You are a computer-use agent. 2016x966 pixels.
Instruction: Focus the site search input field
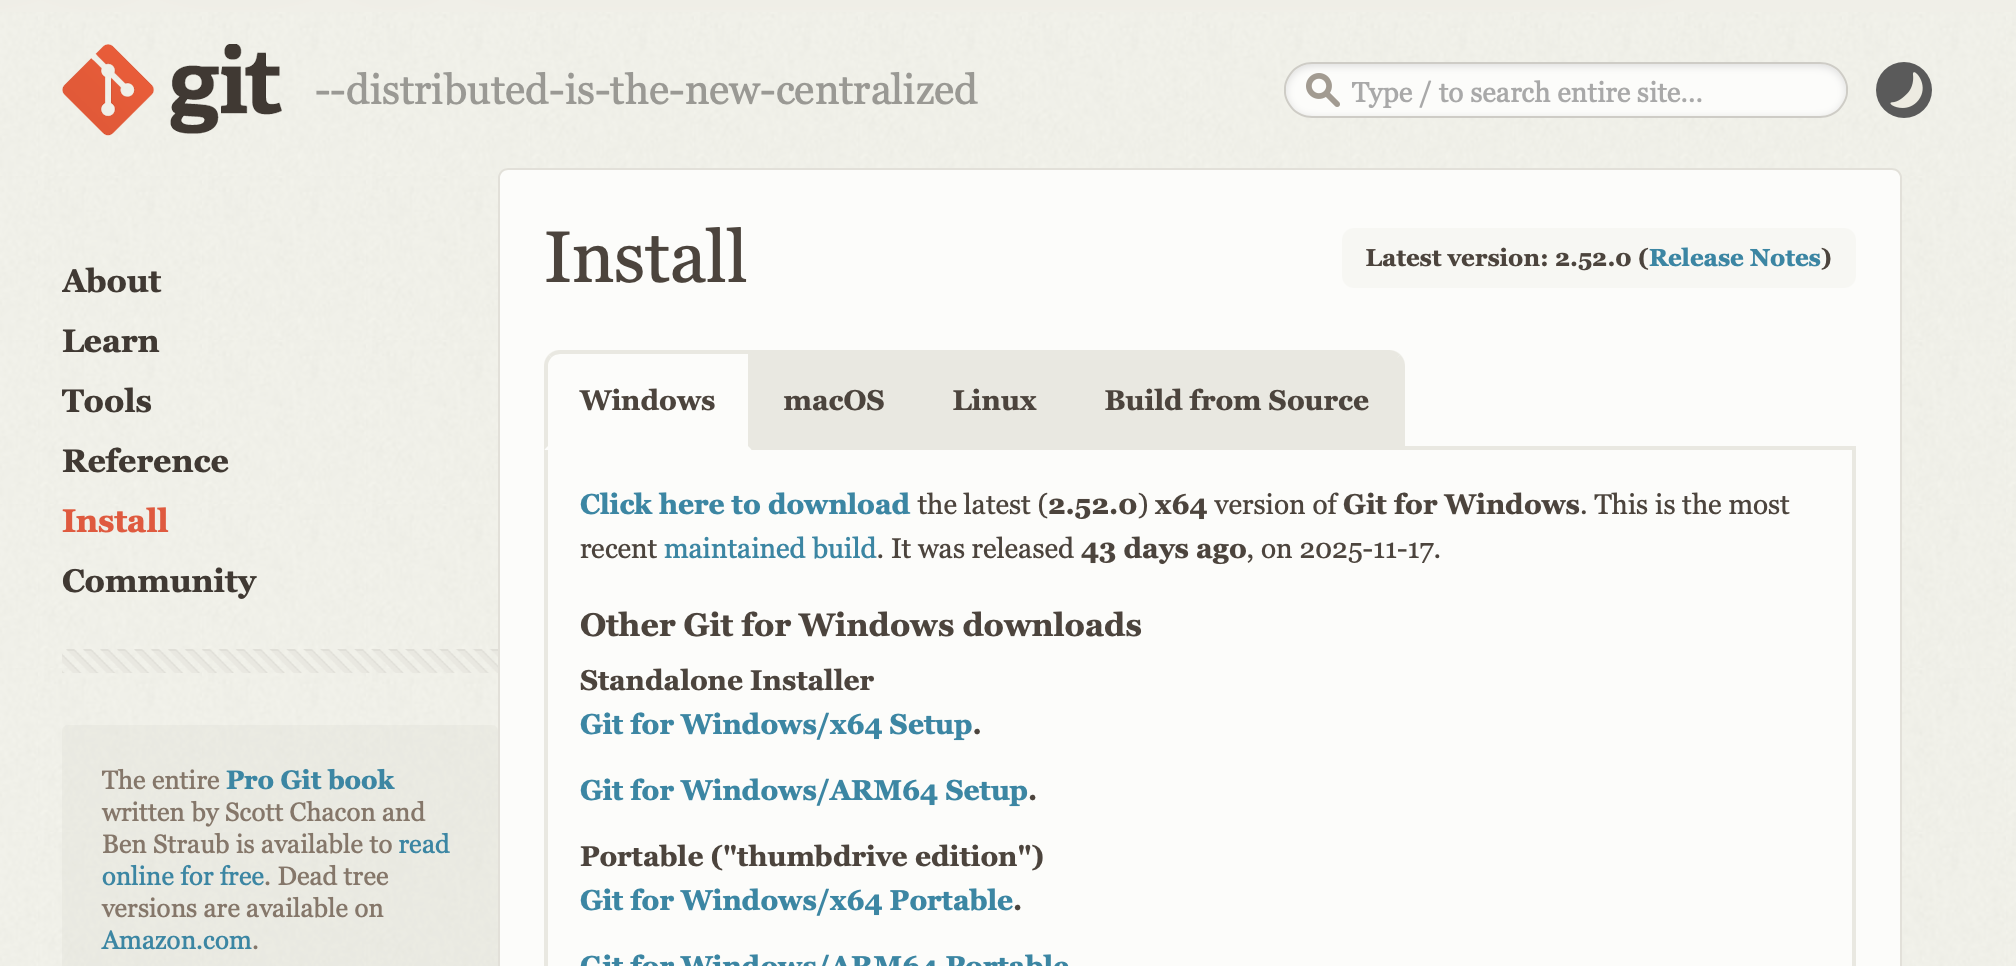tap(1580, 92)
